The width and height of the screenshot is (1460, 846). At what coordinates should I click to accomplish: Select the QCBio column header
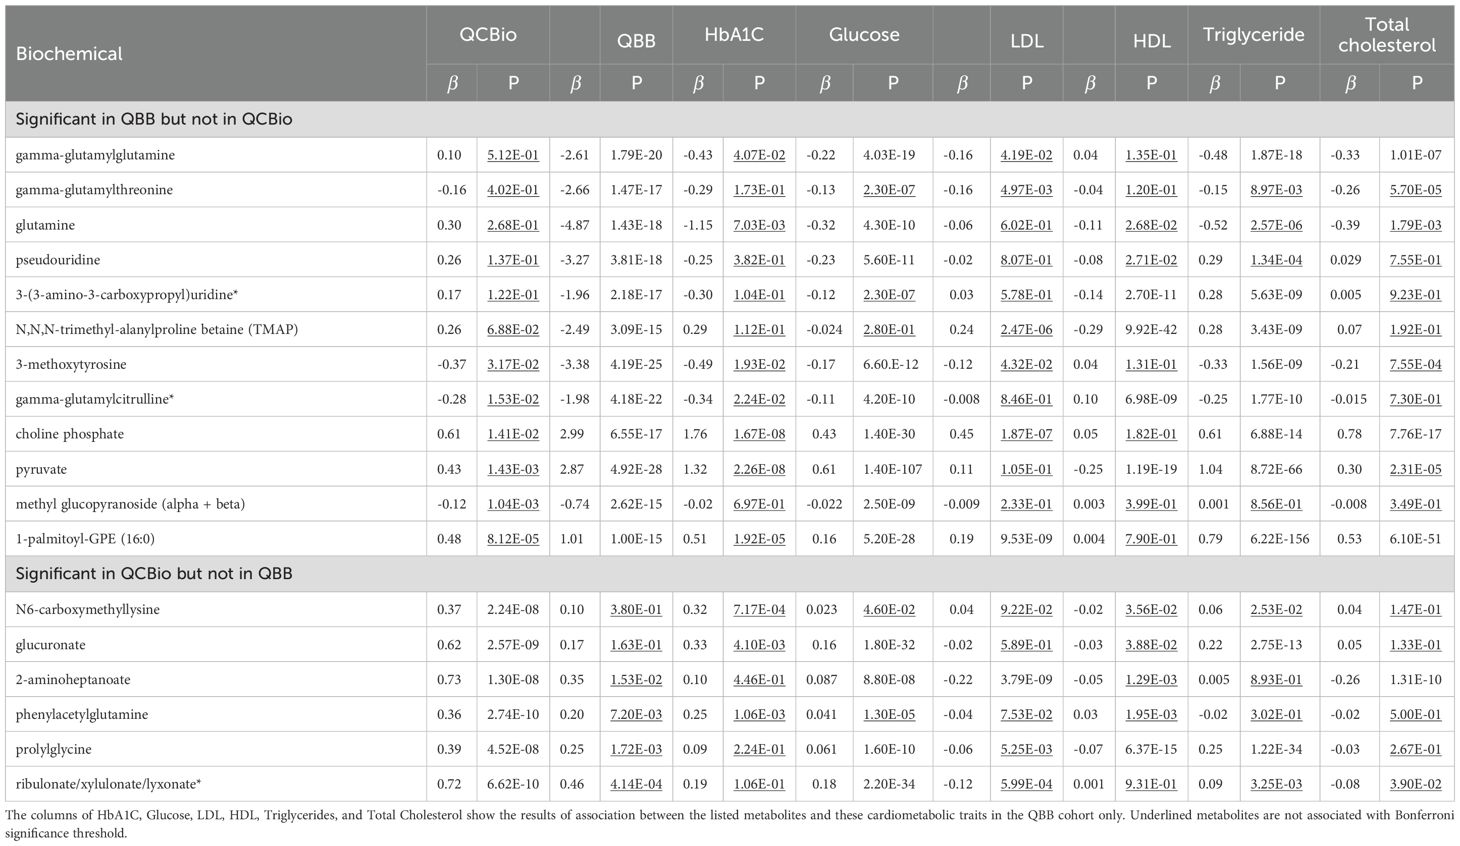click(488, 34)
